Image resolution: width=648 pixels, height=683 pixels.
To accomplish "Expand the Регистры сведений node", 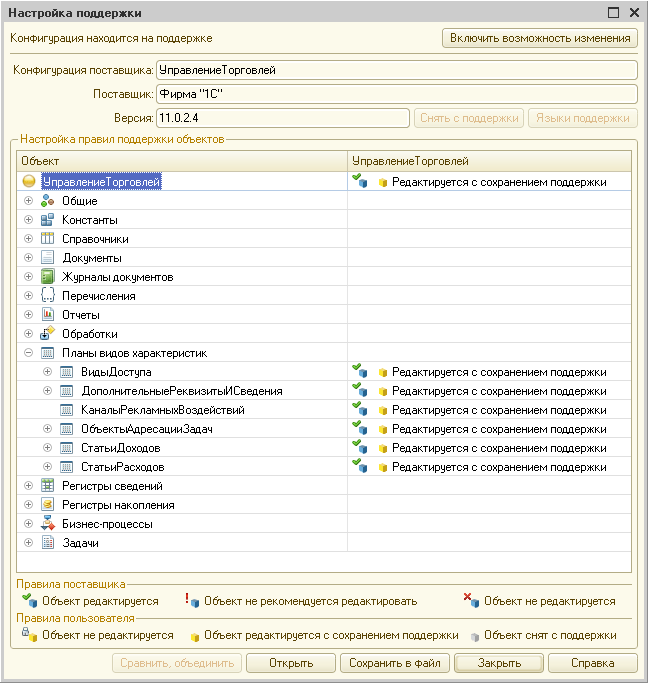I will 29,485.
